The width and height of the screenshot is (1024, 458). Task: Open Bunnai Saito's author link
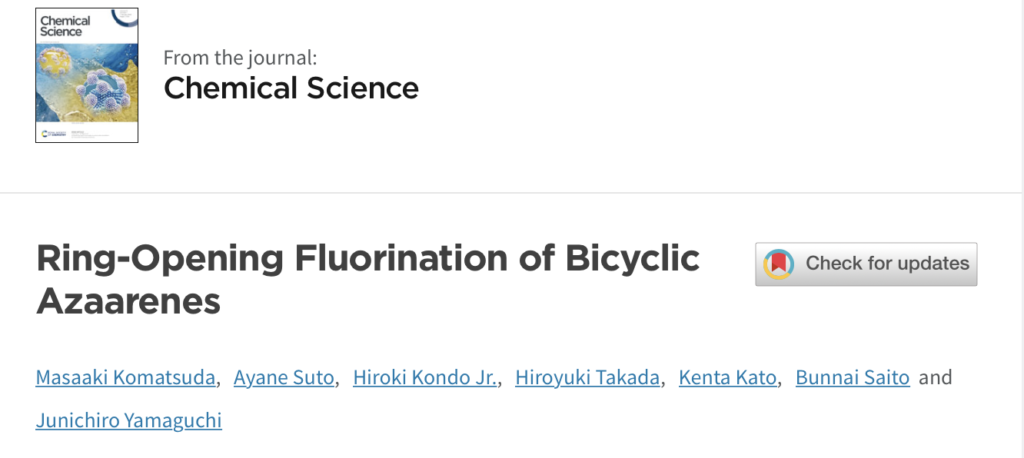point(852,378)
